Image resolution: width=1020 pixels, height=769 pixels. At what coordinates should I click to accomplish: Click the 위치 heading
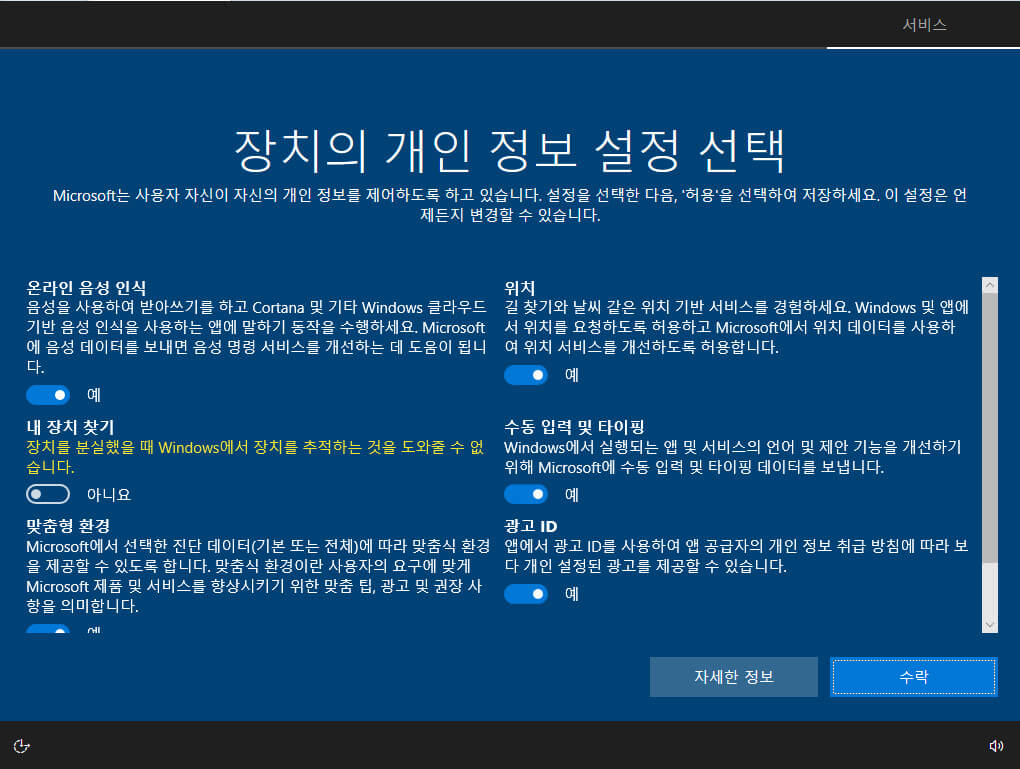[x=520, y=288]
